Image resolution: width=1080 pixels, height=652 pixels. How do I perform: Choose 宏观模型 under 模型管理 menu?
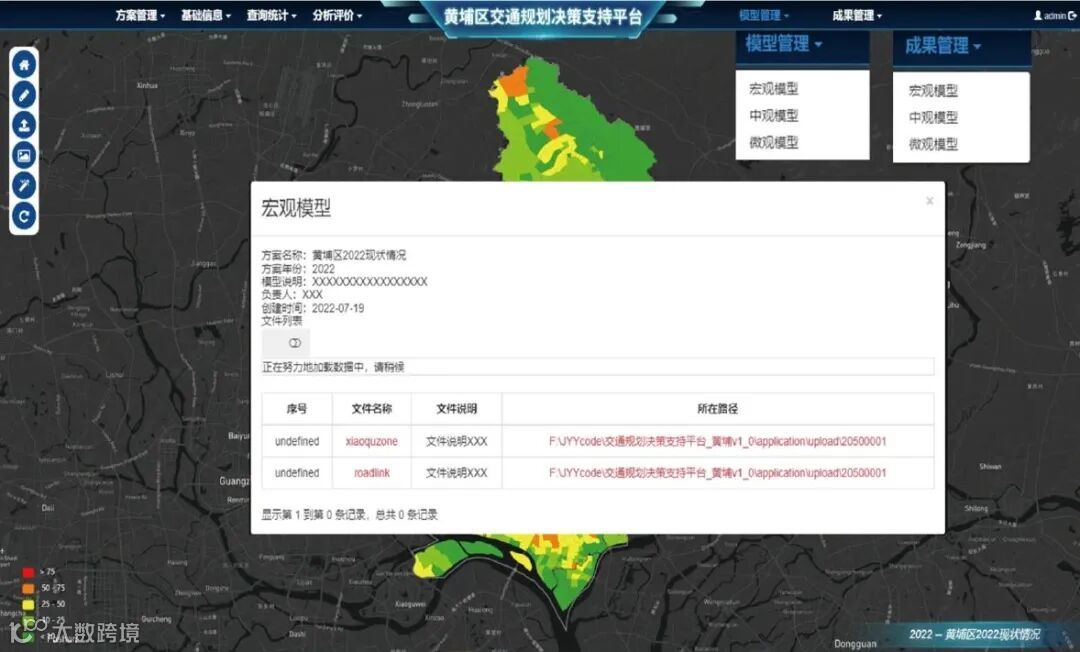(x=773, y=89)
